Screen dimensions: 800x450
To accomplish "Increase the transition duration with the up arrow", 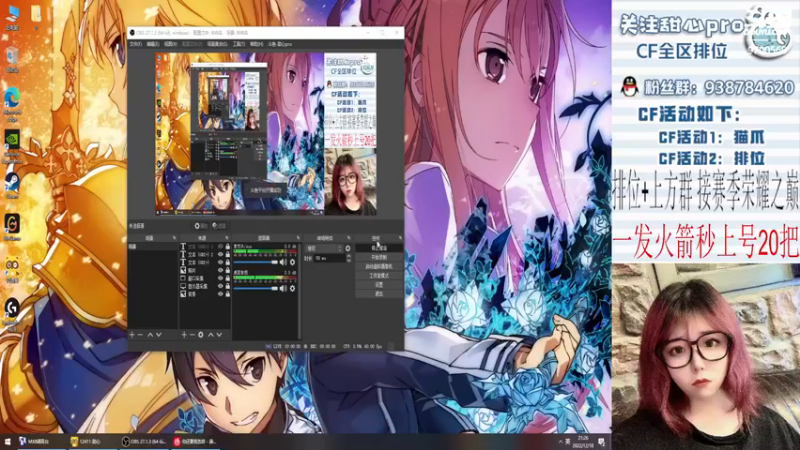I will coord(348,256).
